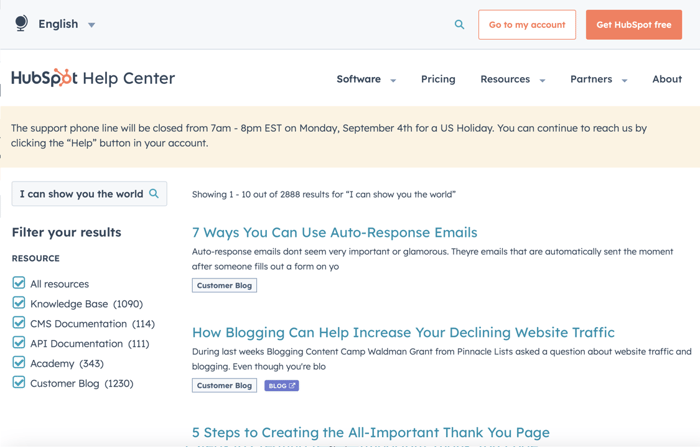Click Customer Blog tag under Auto-Response Emails result
700x447 pixels.
click(x=224, y=285)
